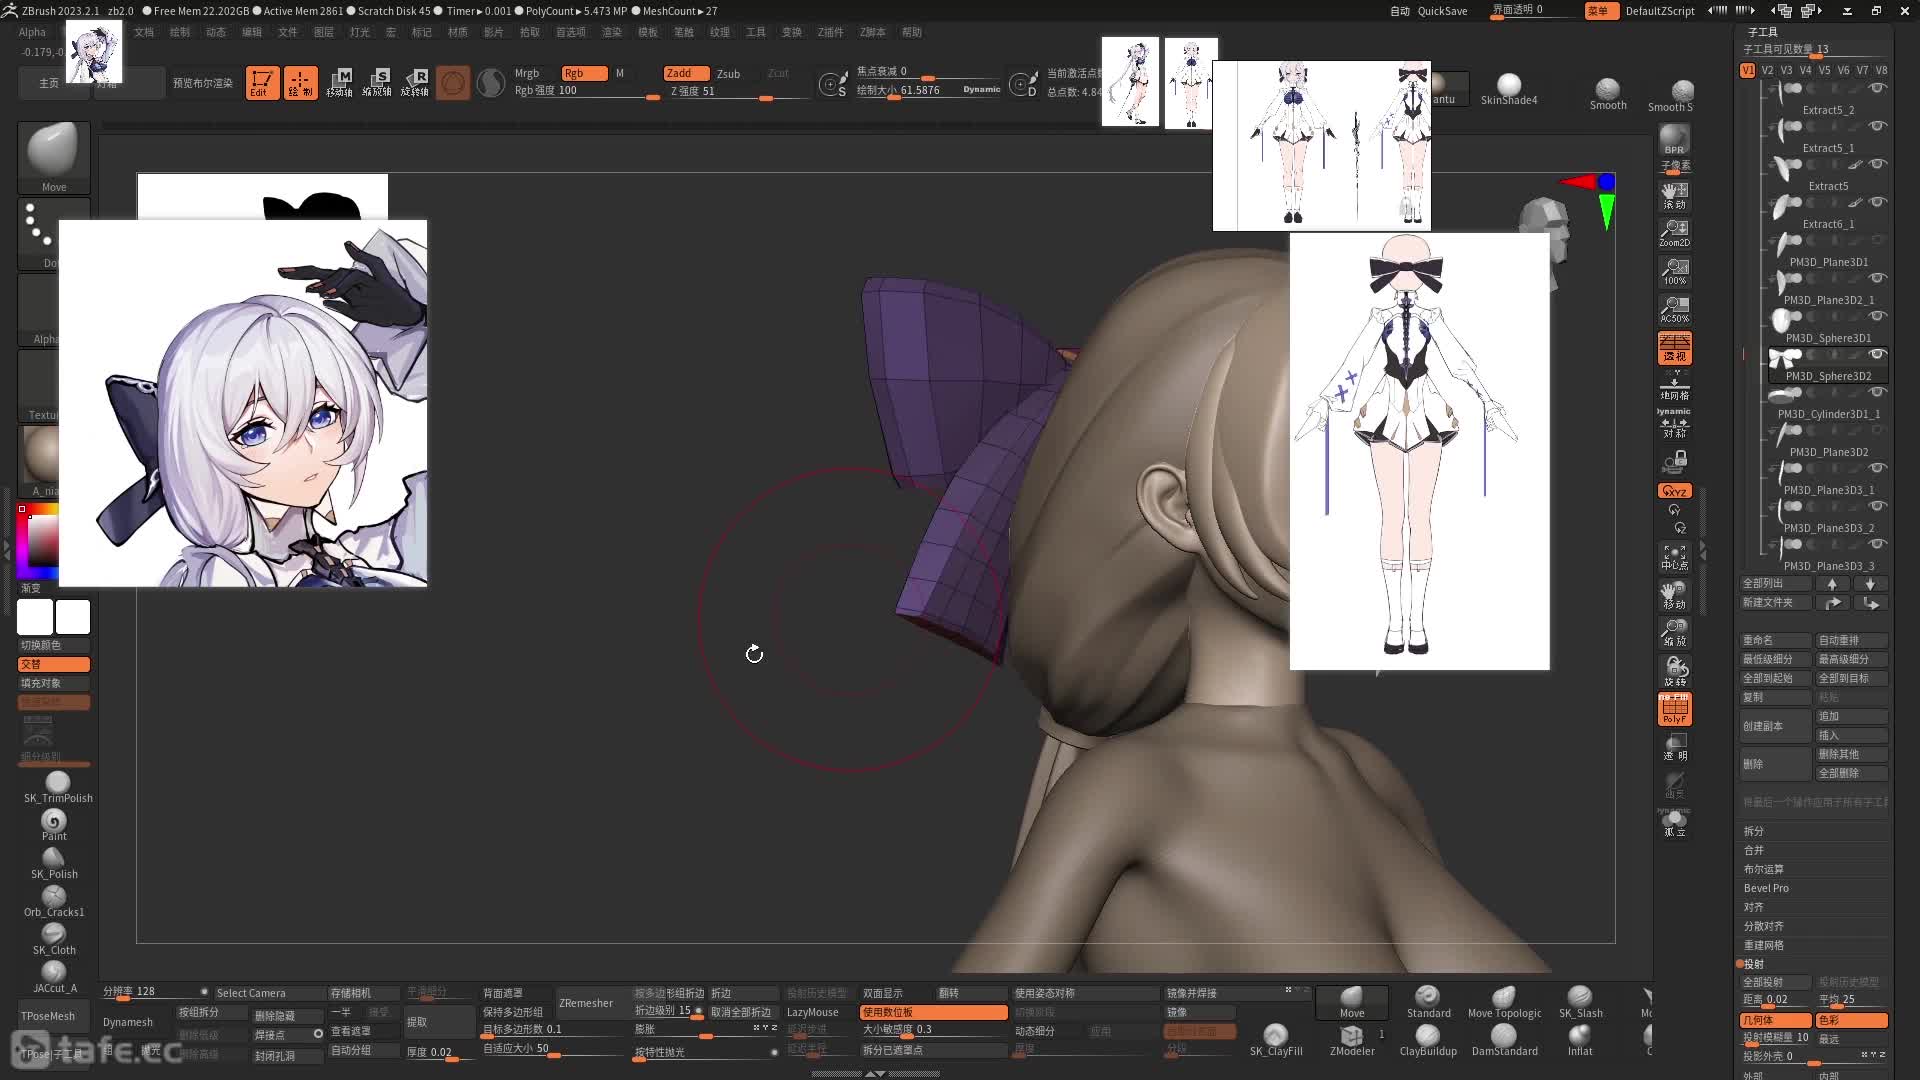Toggle Mrgb mode
Image resolution: width=1920 pixels, height=1080 pixels.
[527, 73]
